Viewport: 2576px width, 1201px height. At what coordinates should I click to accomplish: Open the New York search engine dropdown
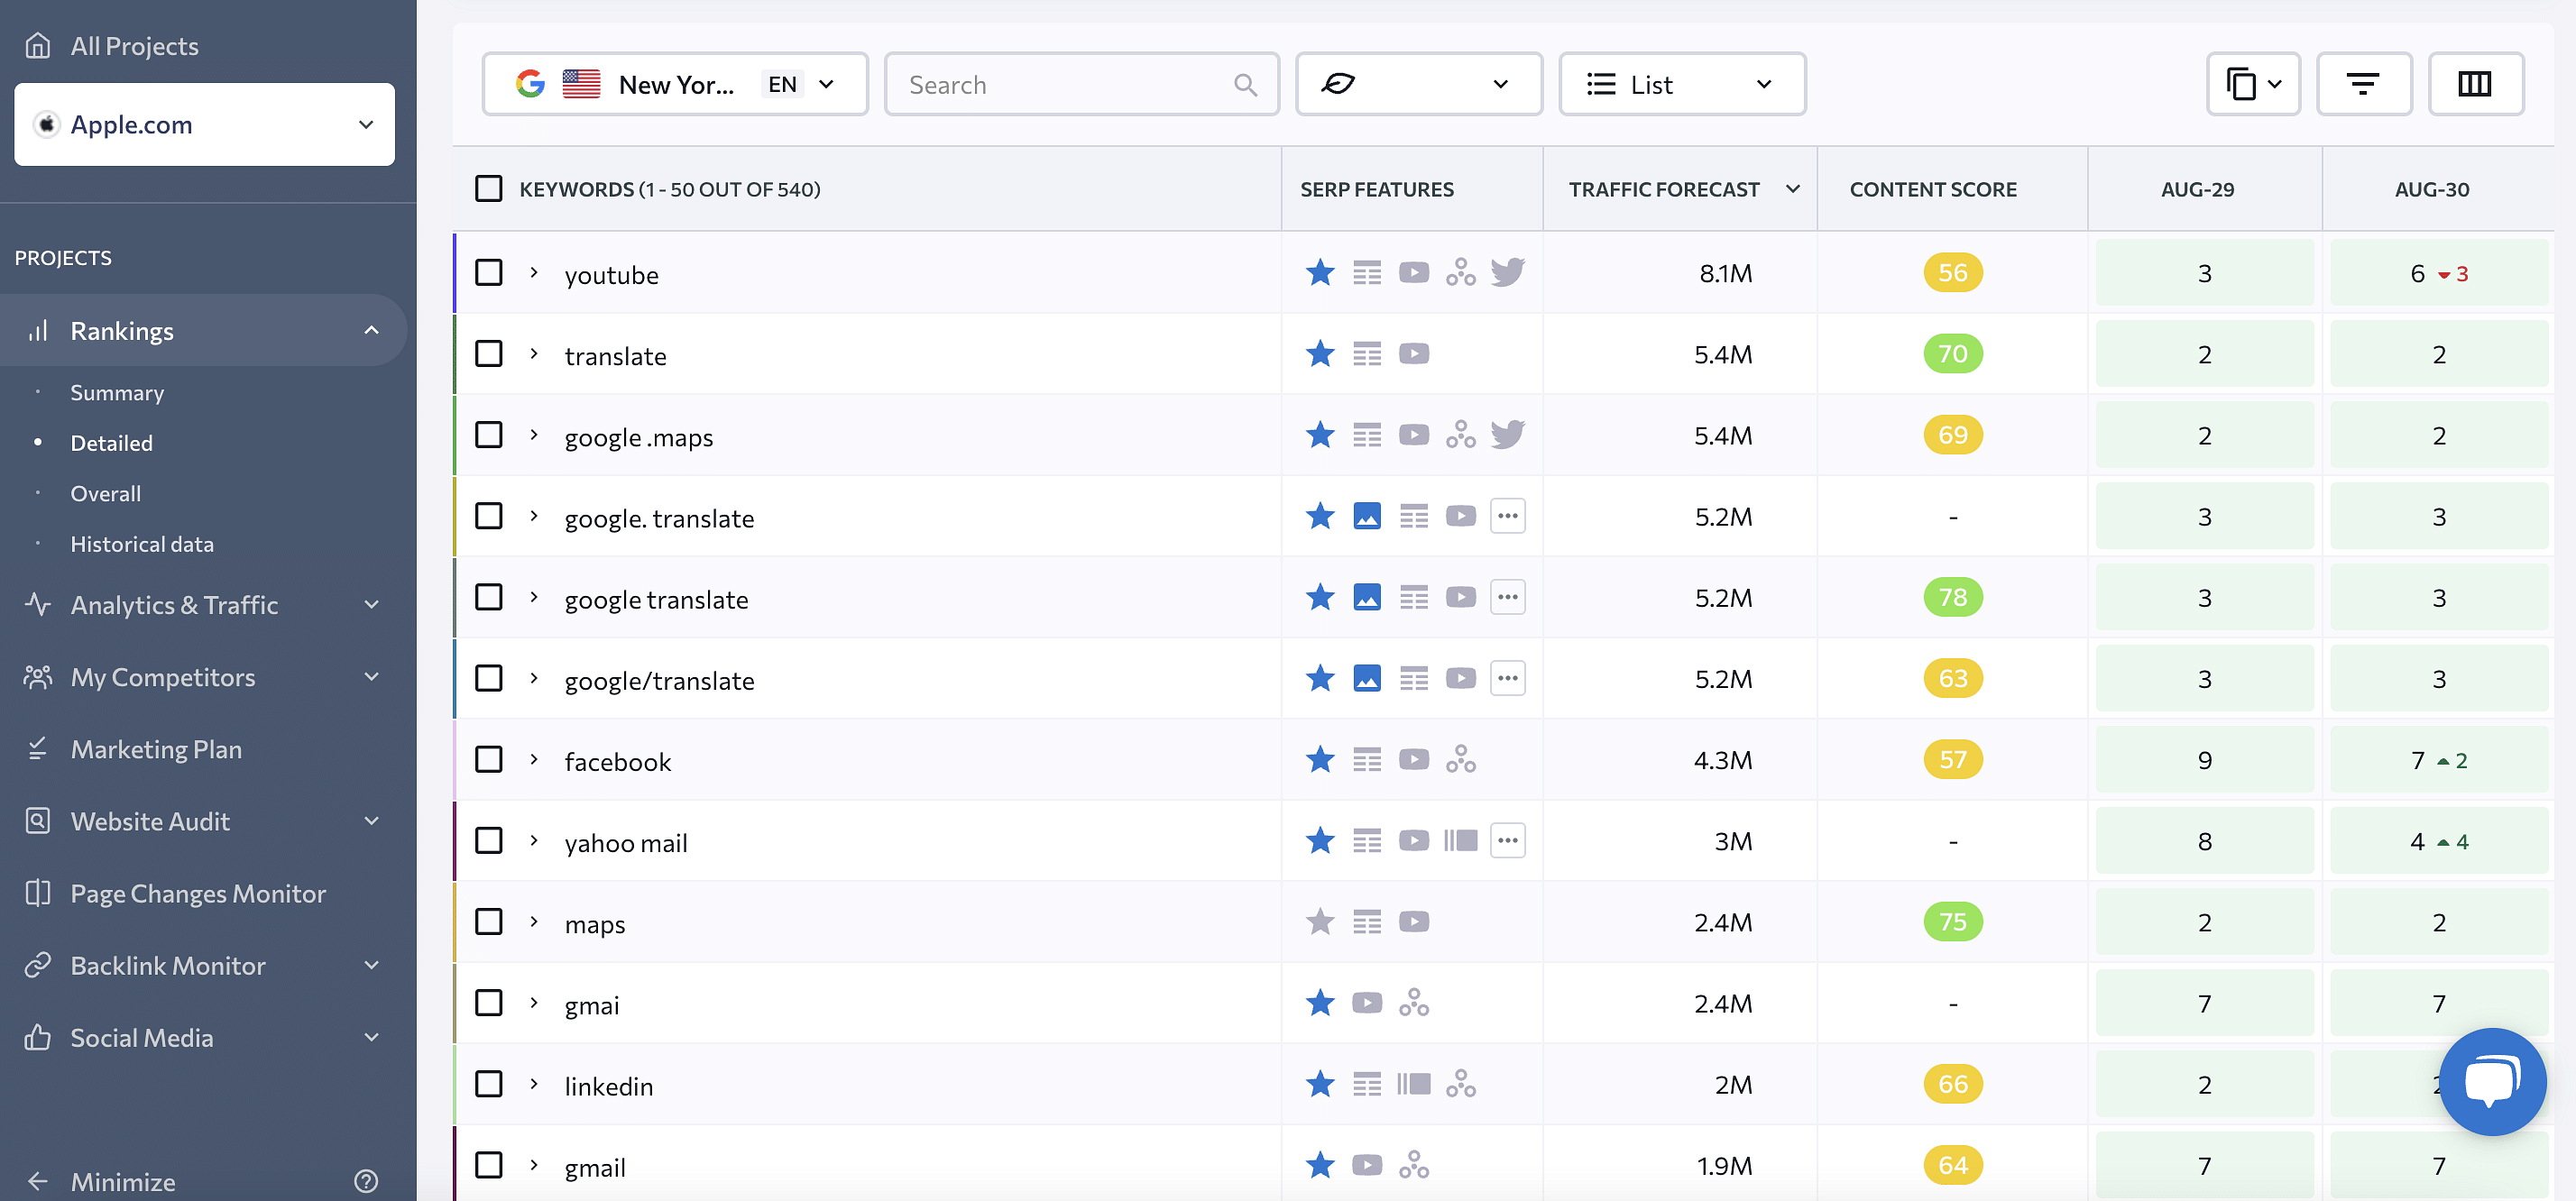(x=675, y=84)
